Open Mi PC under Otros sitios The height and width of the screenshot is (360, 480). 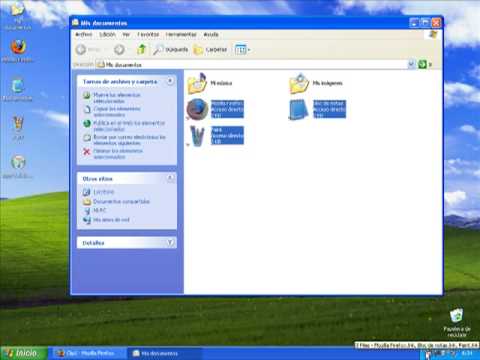(x=100, y=210)
